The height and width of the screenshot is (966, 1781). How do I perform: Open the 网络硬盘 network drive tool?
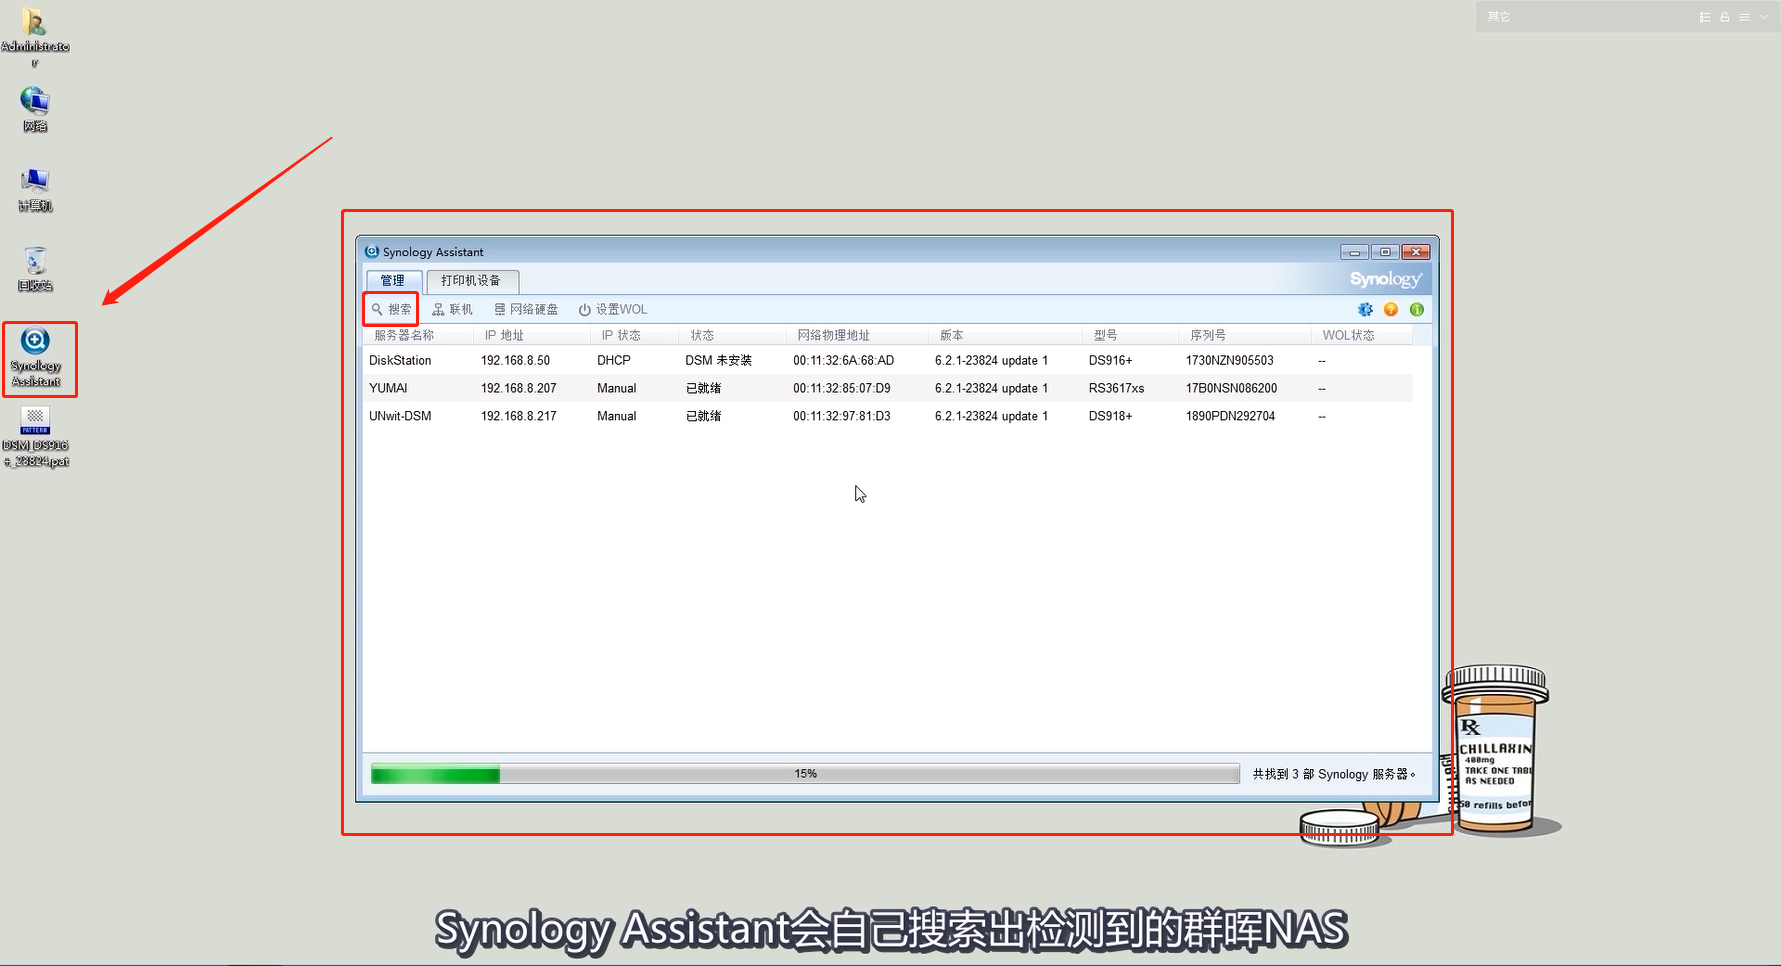[526, 309]
